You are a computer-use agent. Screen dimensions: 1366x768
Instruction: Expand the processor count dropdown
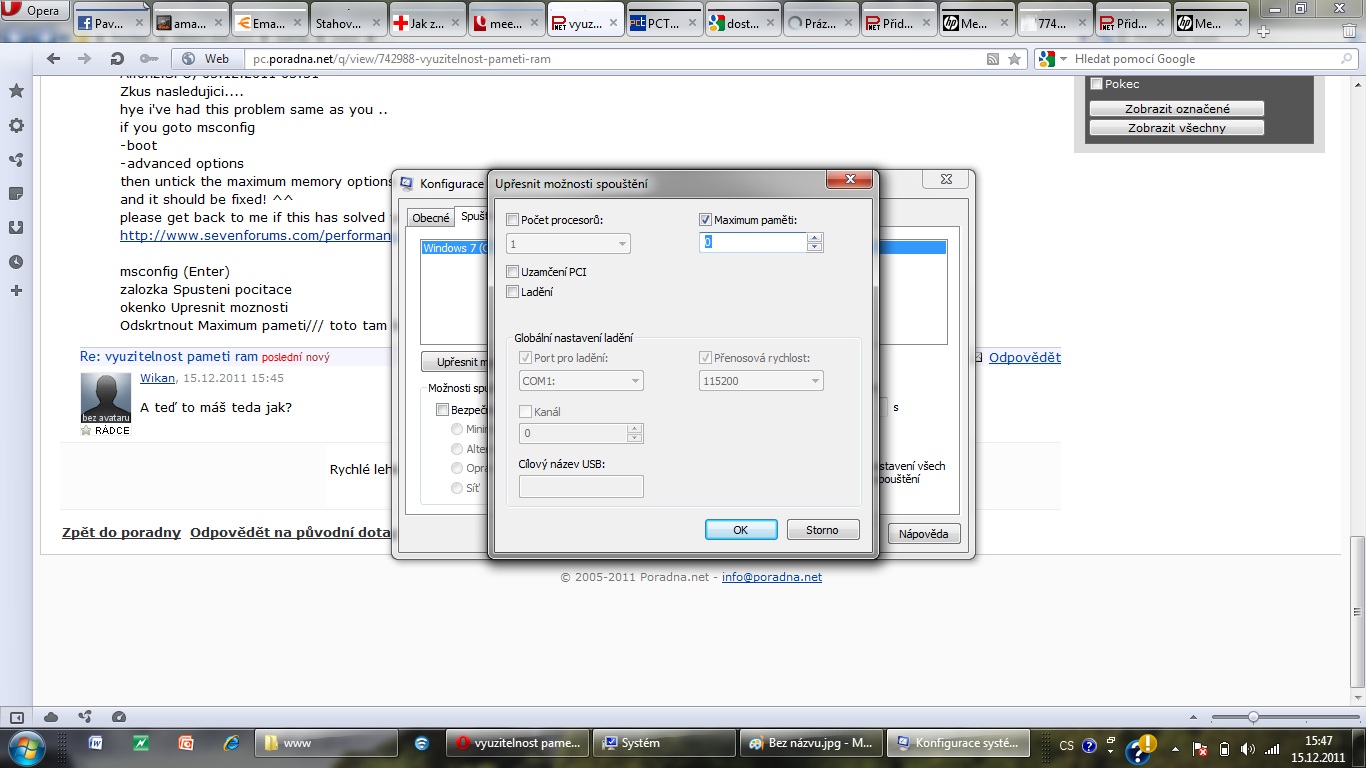pos(568,244)
